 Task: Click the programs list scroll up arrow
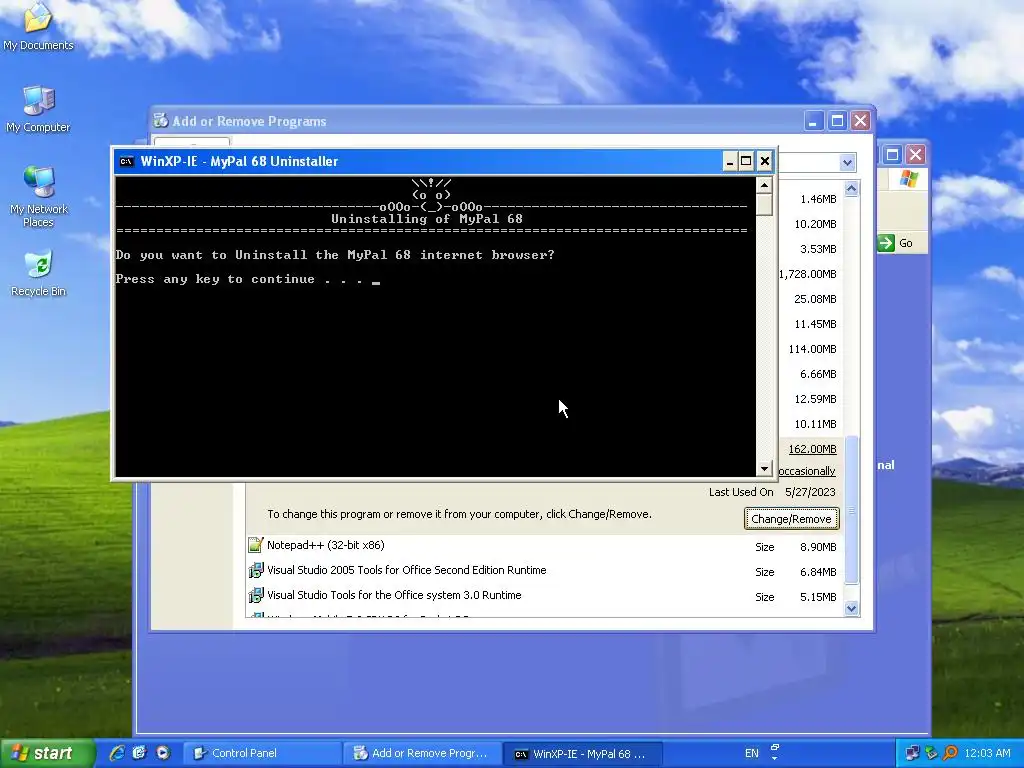pos(851,189)
